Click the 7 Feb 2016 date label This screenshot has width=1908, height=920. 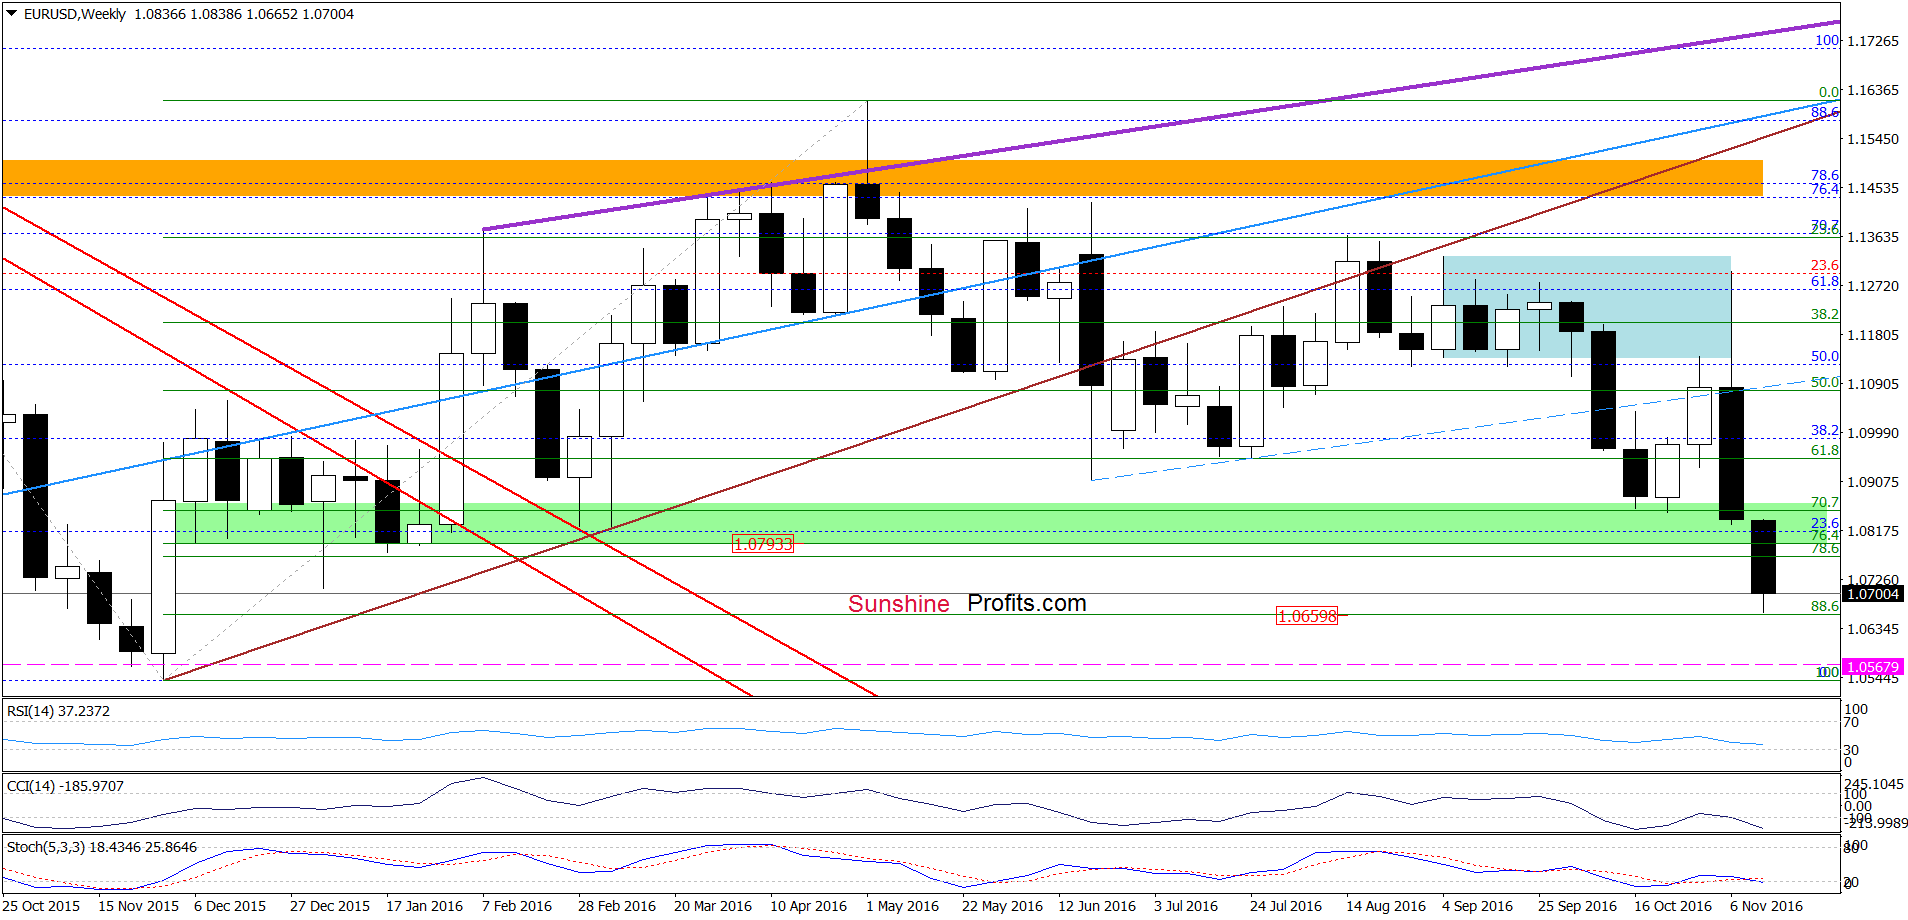(x=517, y=906)
